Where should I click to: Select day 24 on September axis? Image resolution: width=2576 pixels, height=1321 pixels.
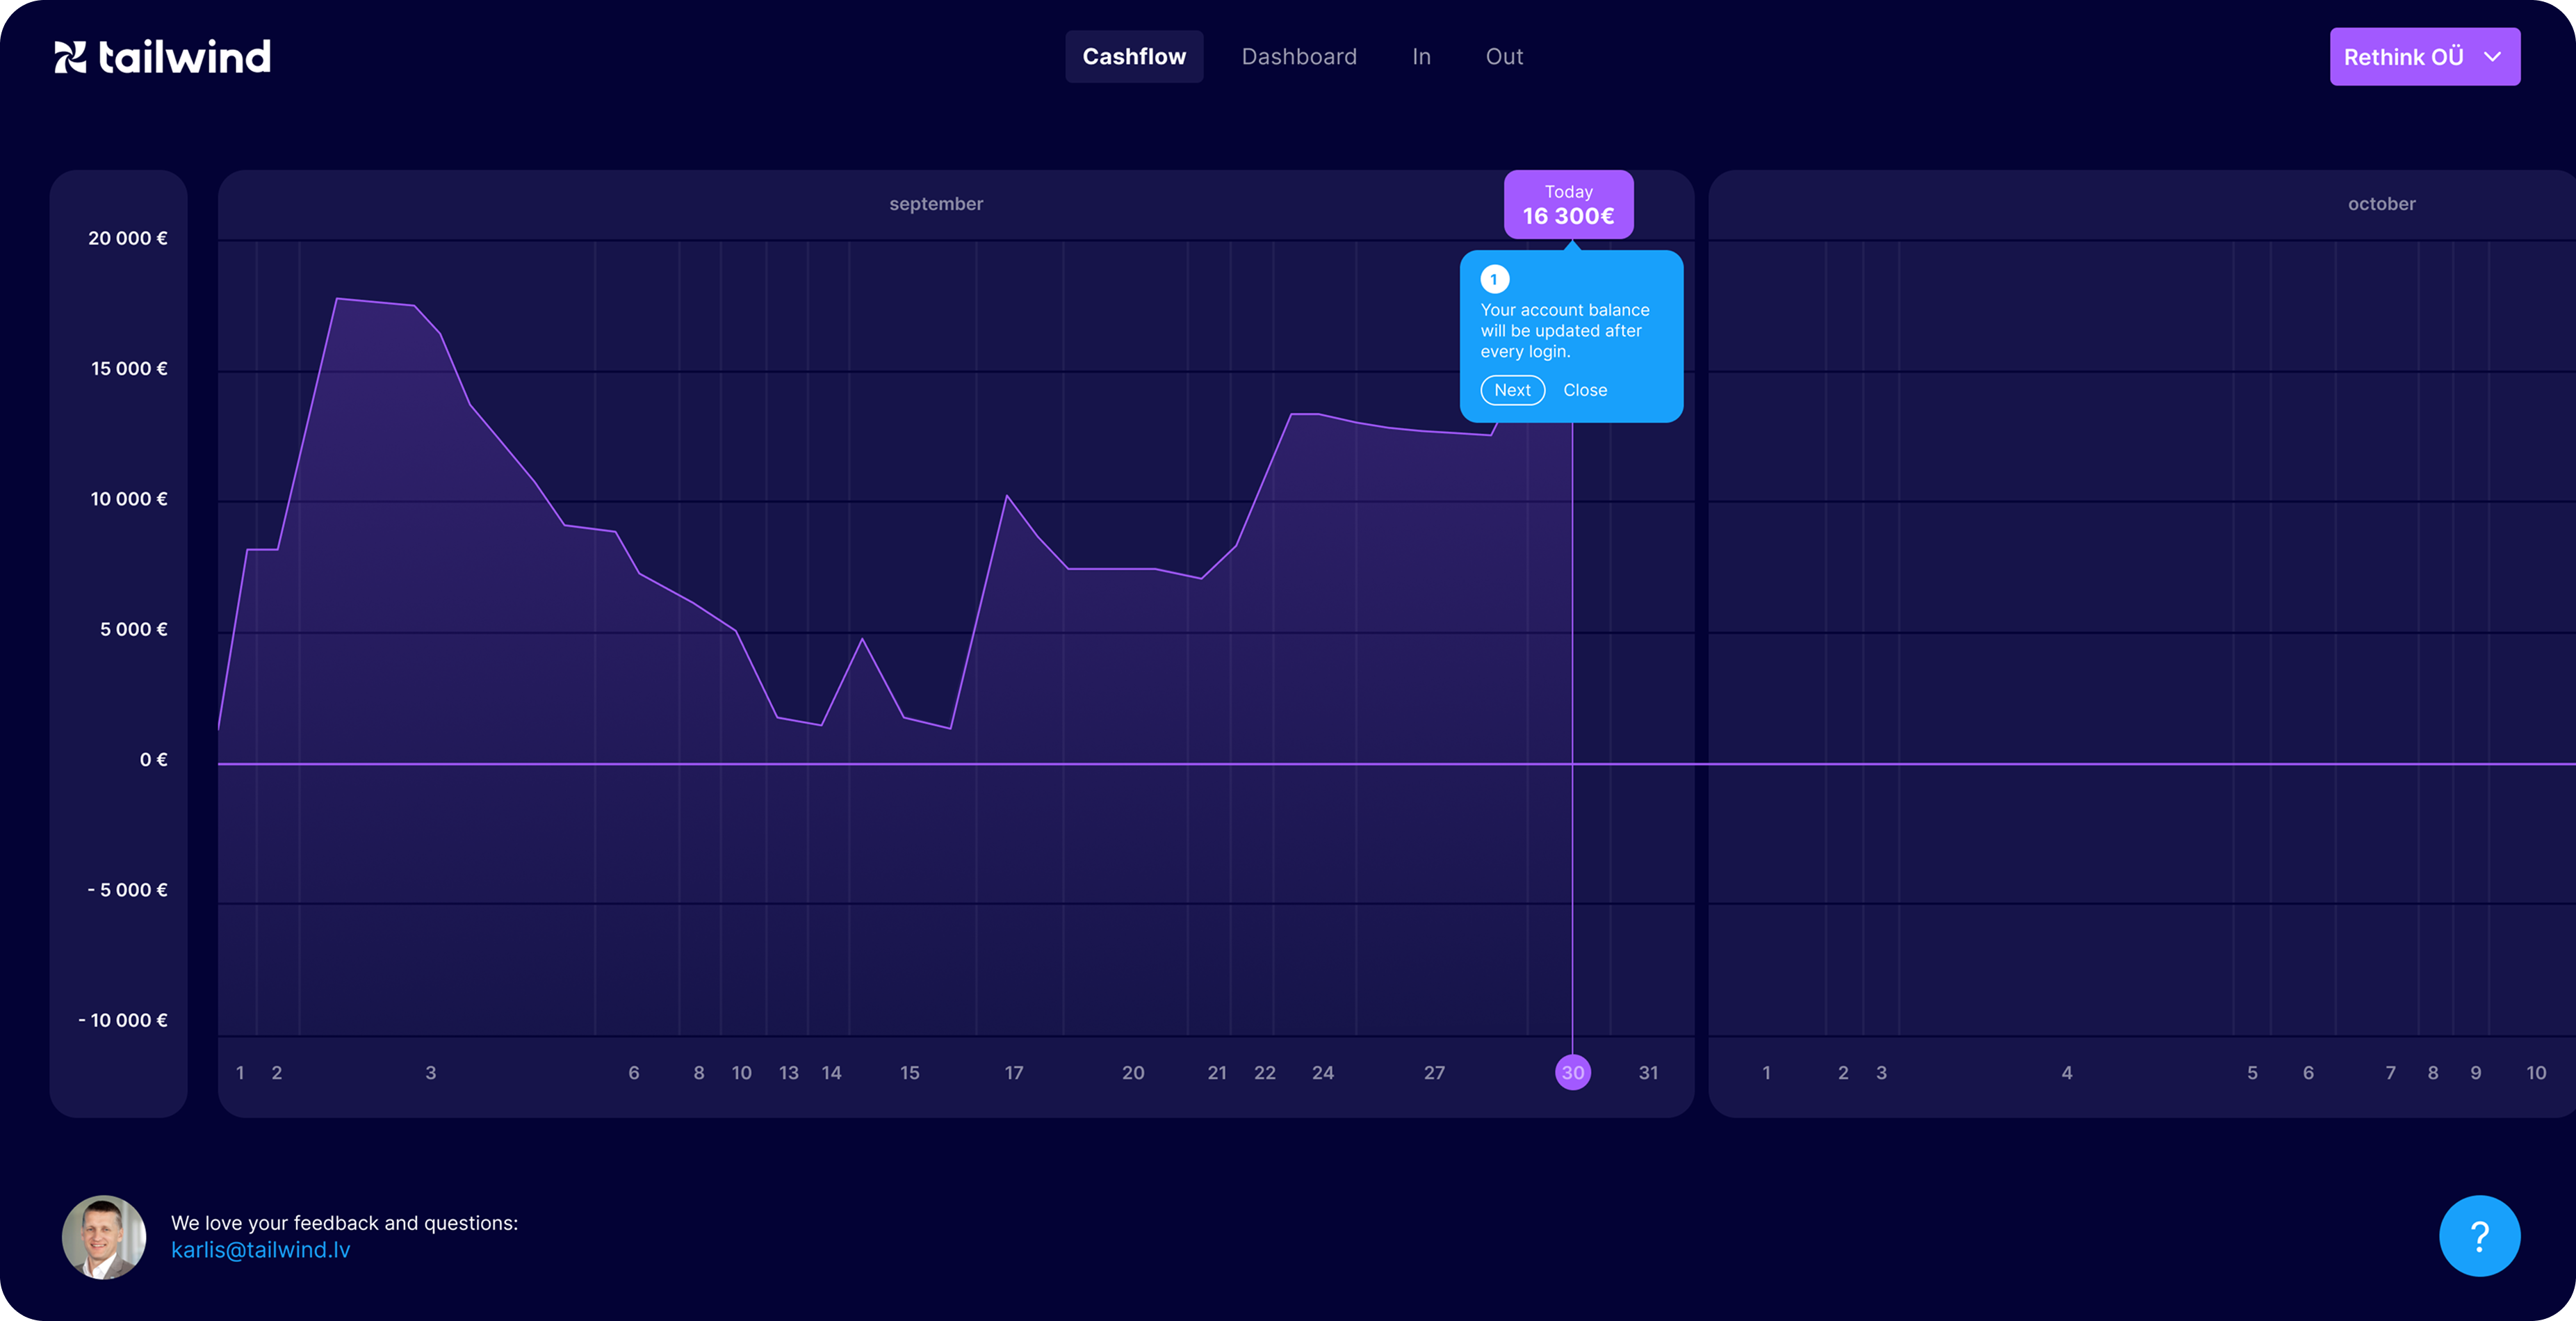pos(1322,1073)
